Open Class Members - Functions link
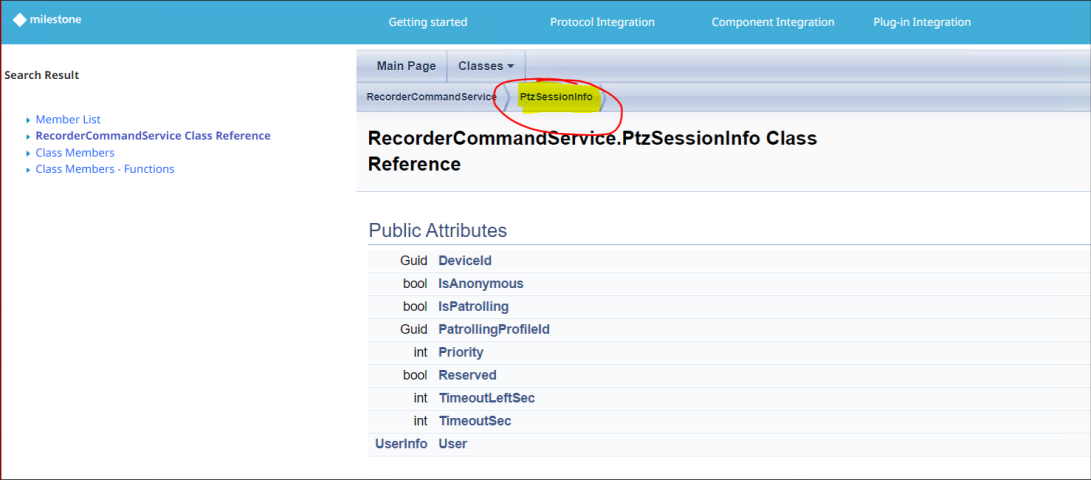 [105, 169]
